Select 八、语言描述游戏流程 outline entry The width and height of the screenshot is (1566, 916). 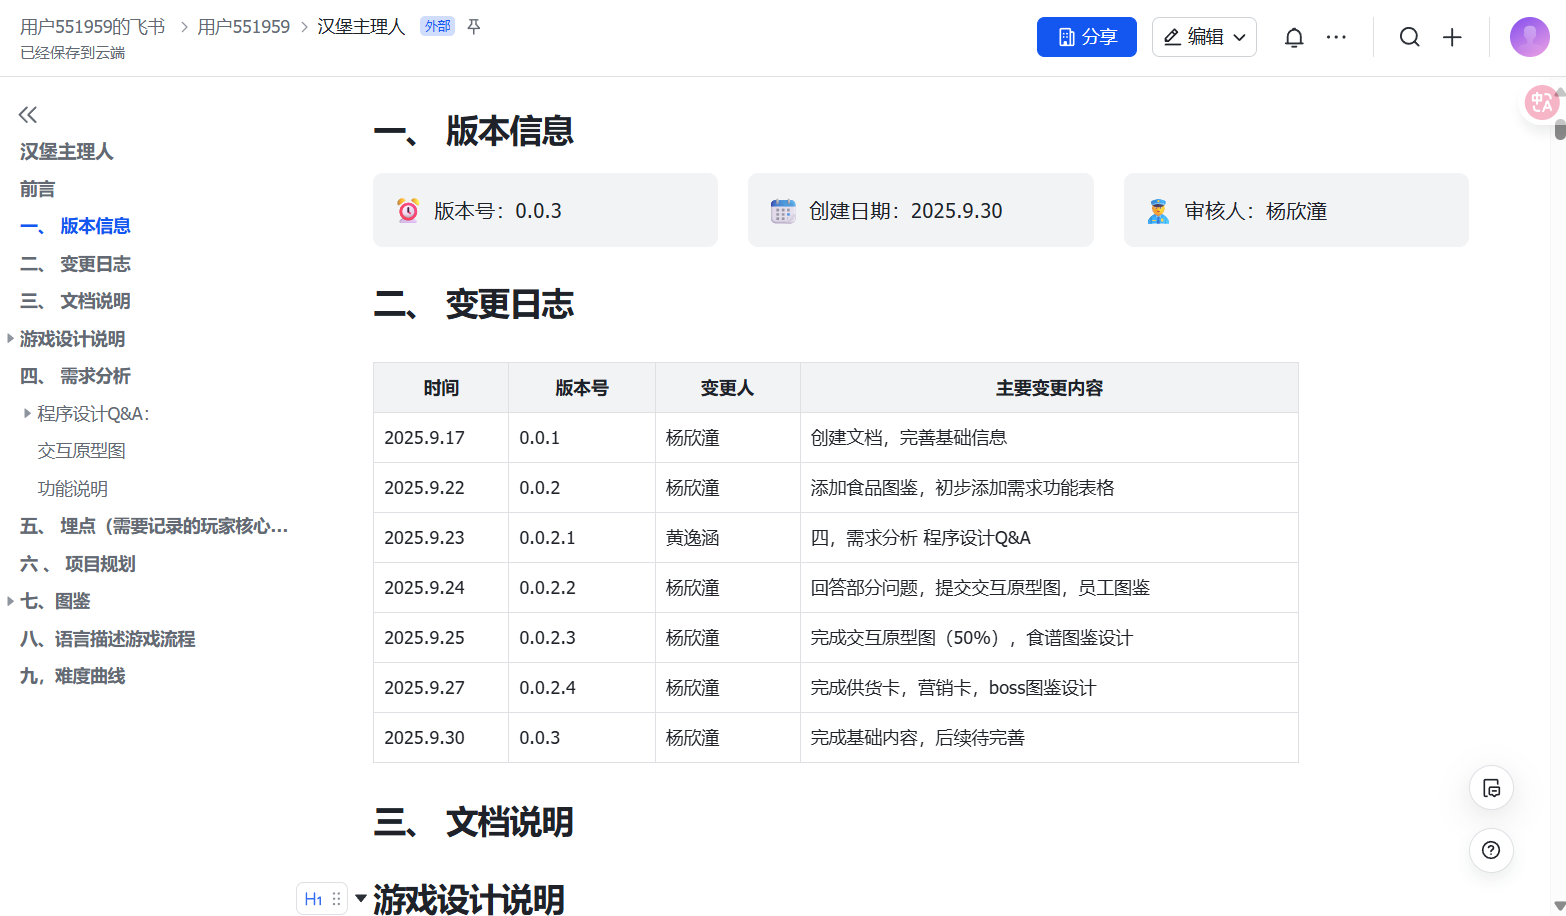(108, 639)
